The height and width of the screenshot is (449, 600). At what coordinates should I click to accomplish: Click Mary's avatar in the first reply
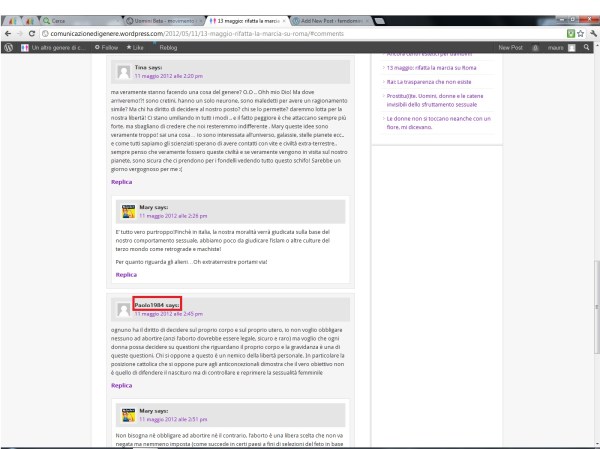tap(128, 211)
